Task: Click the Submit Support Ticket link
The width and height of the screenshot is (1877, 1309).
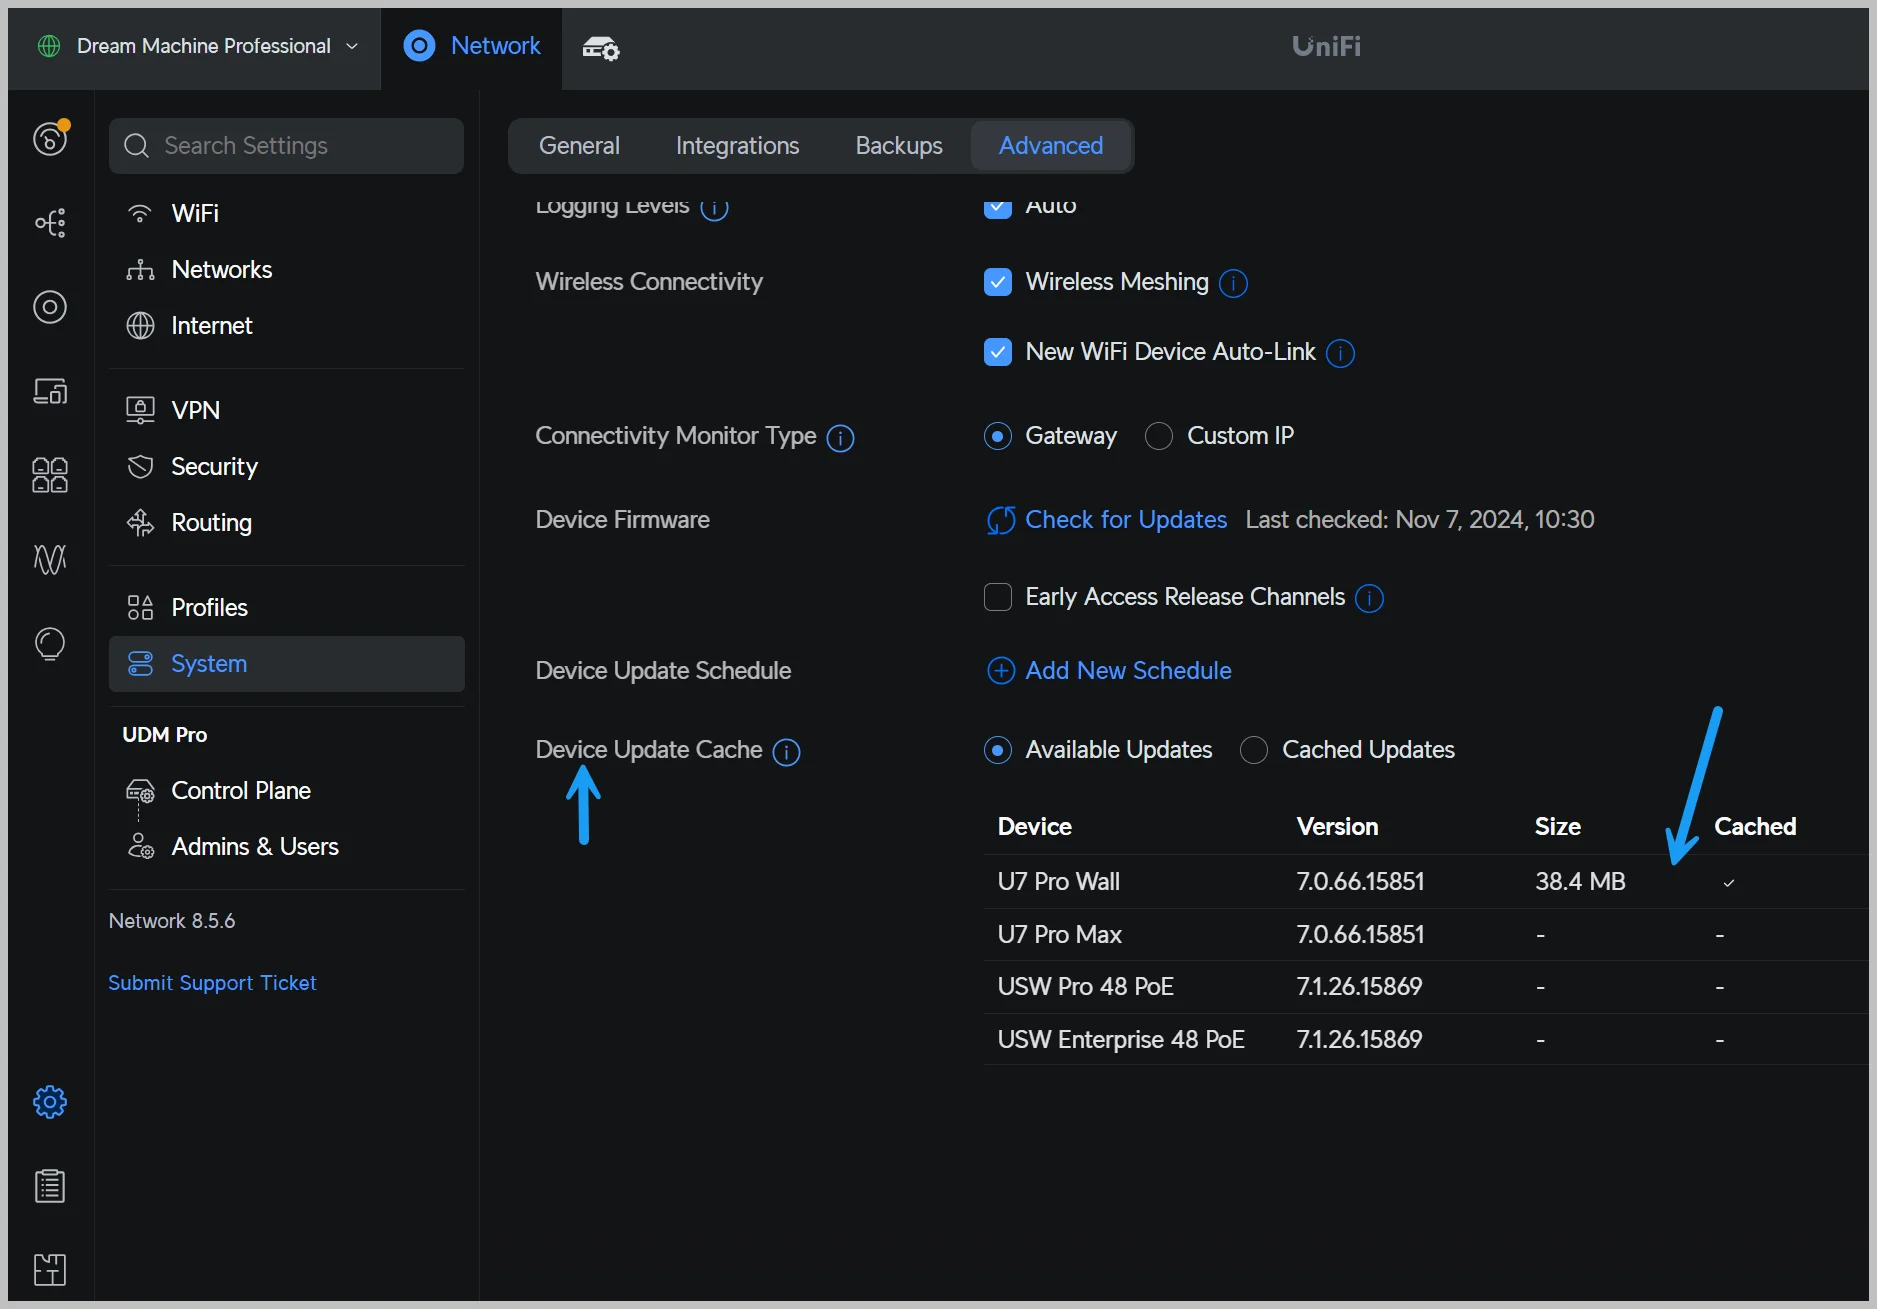Action: [x=212, y=983]
